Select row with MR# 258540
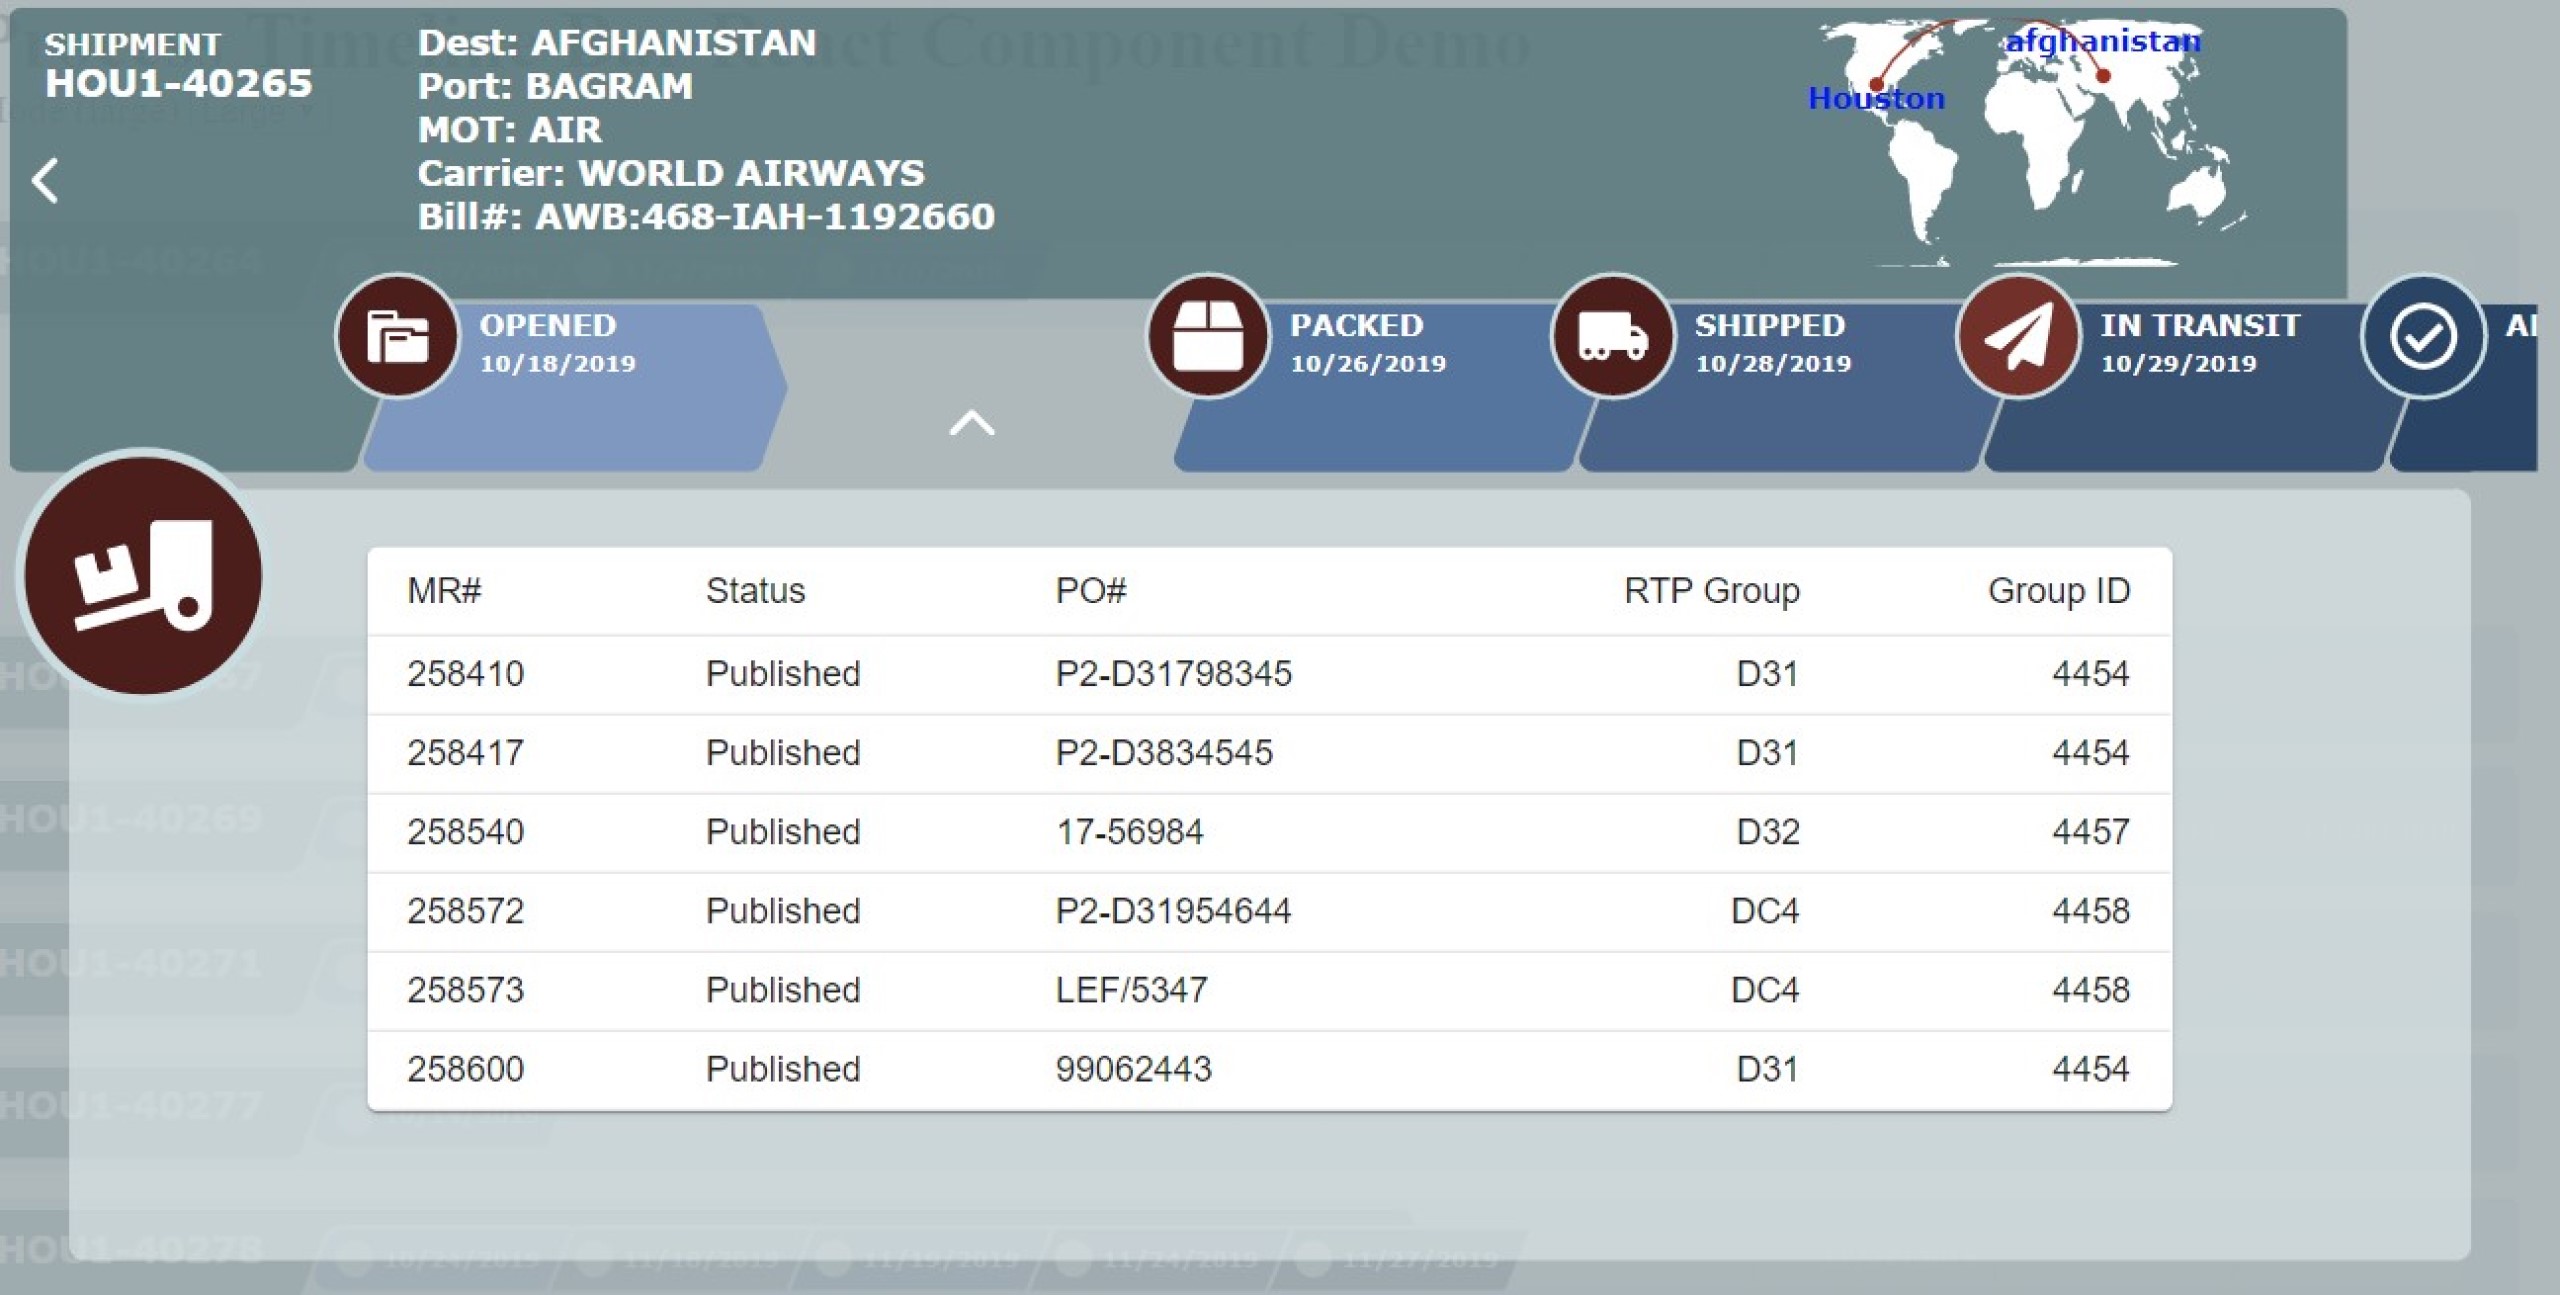This screenshot has height=1295, width=2560. 465,832
